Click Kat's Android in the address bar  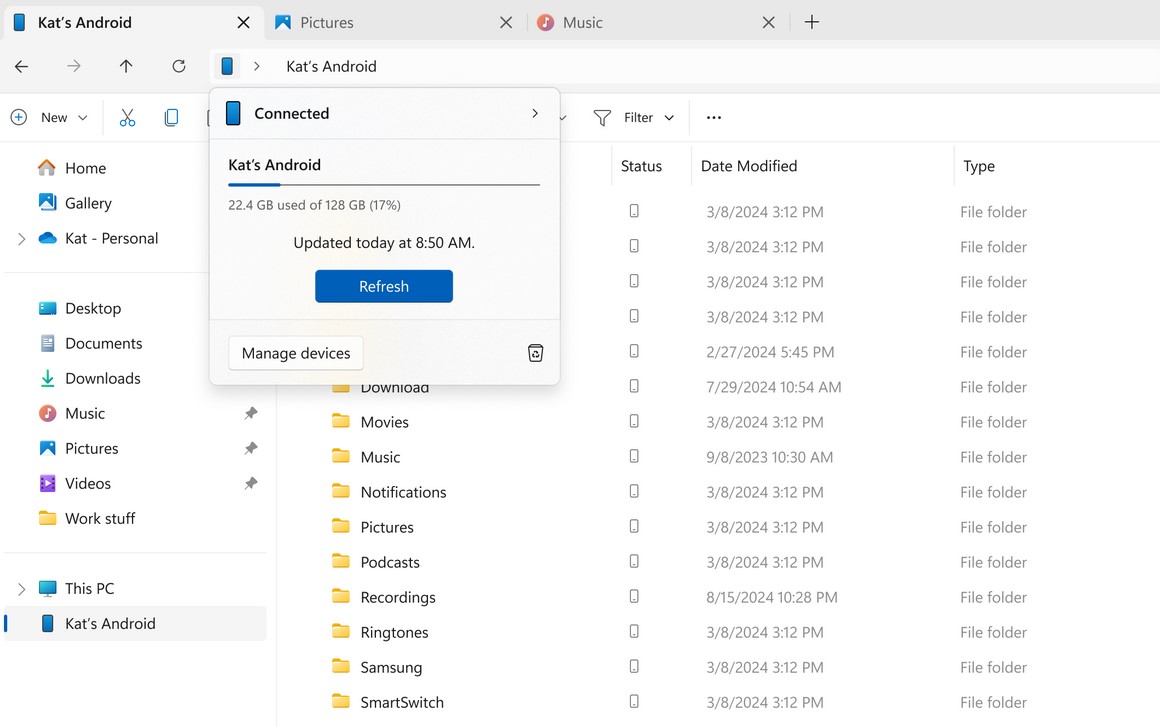pyautogui.click(x=331, y=67)
